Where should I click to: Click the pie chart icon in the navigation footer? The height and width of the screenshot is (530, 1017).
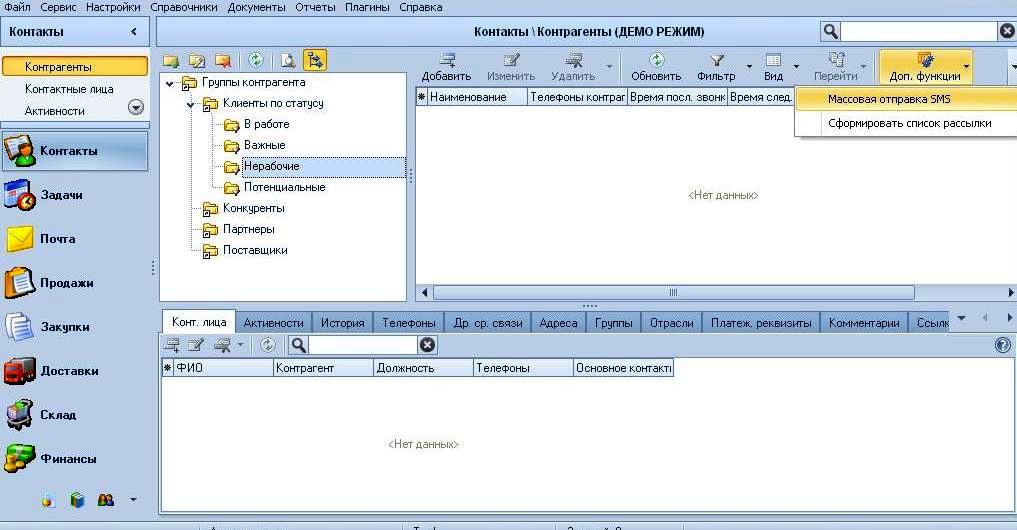coord(48,500)
